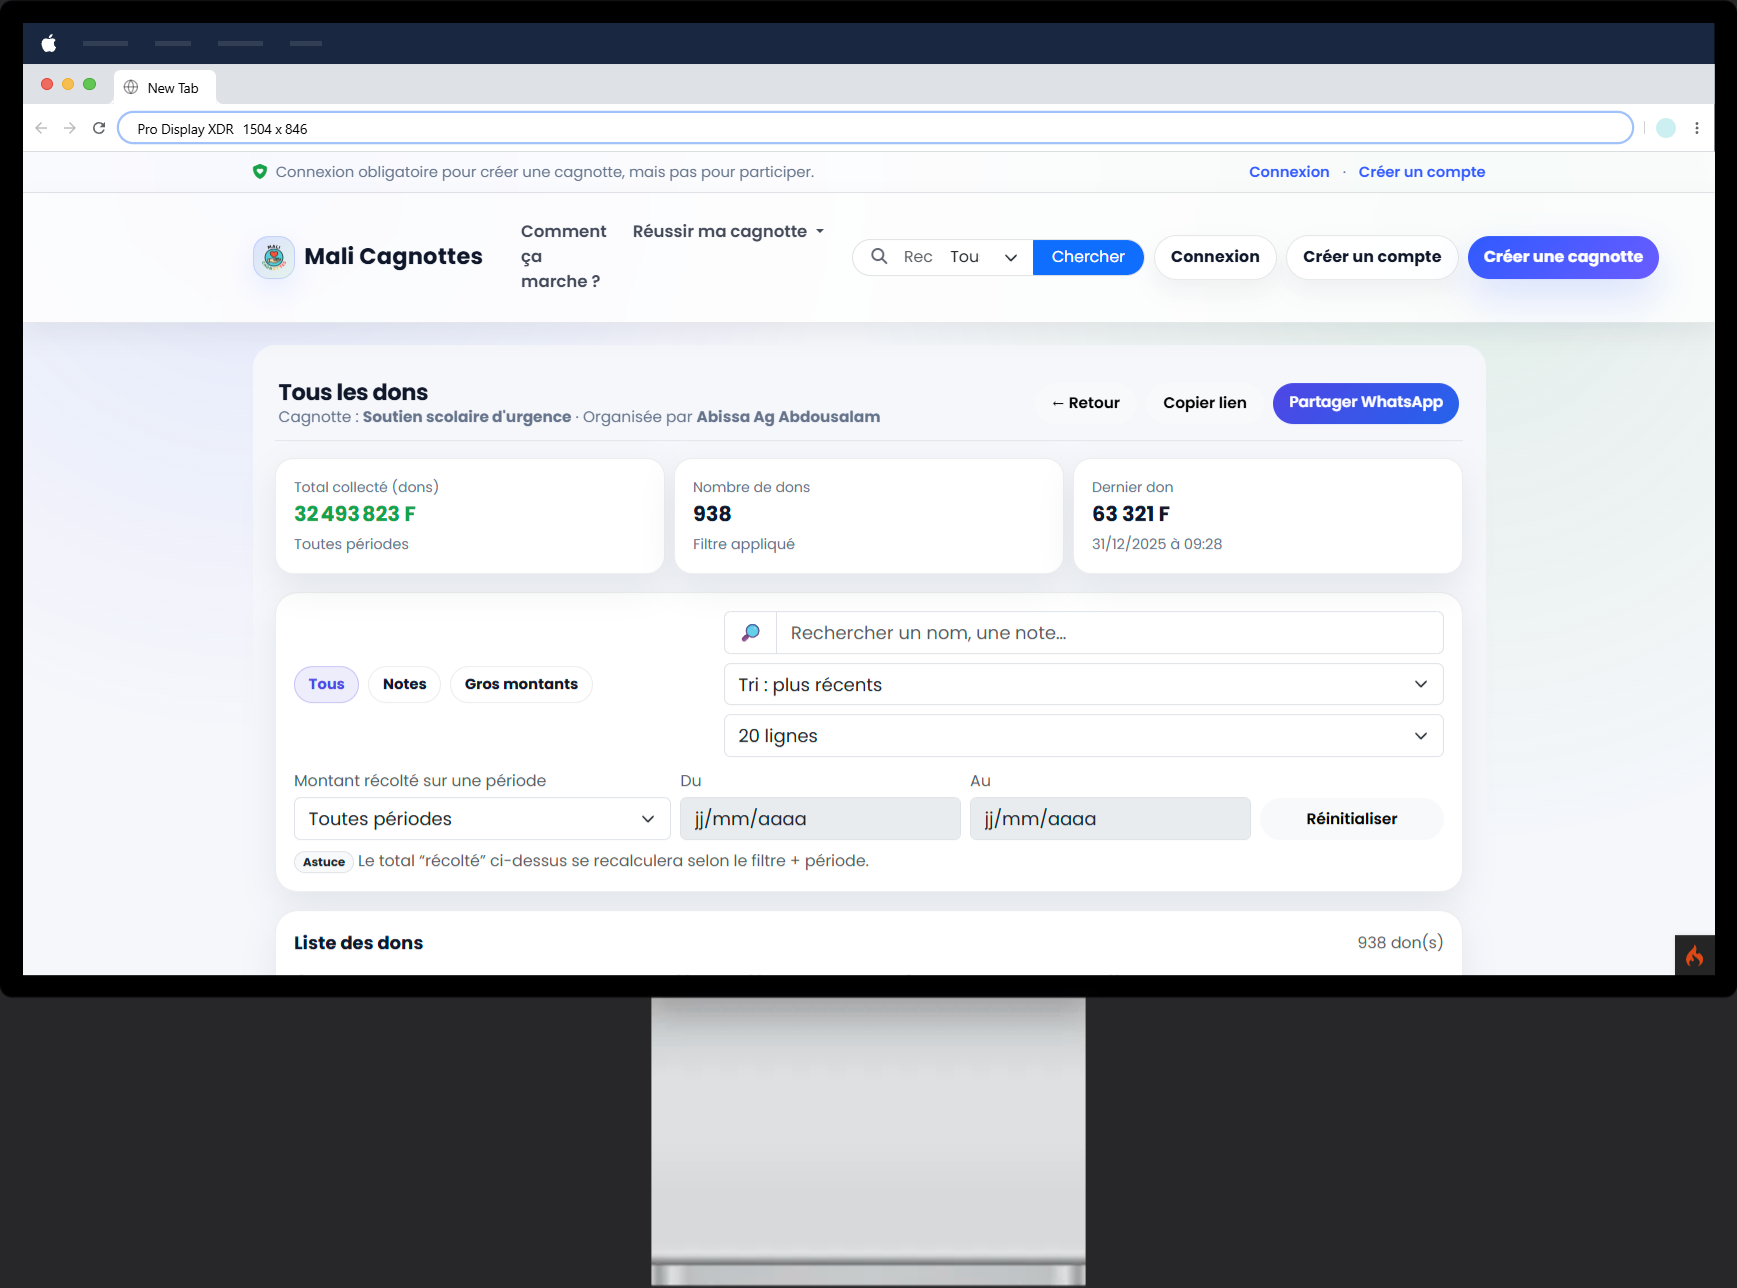Click the Créer une cagnotte button

click(x=1562, y=257)
